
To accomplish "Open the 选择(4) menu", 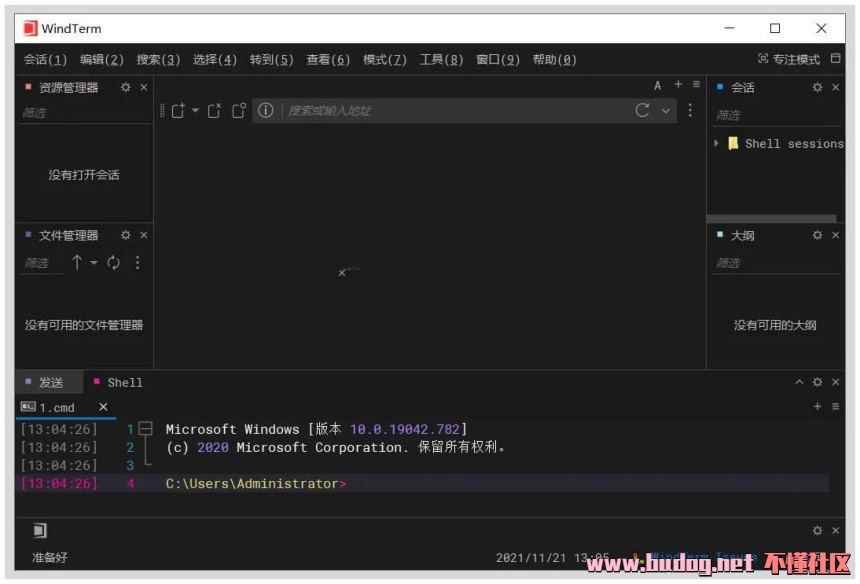I will 214,59.
